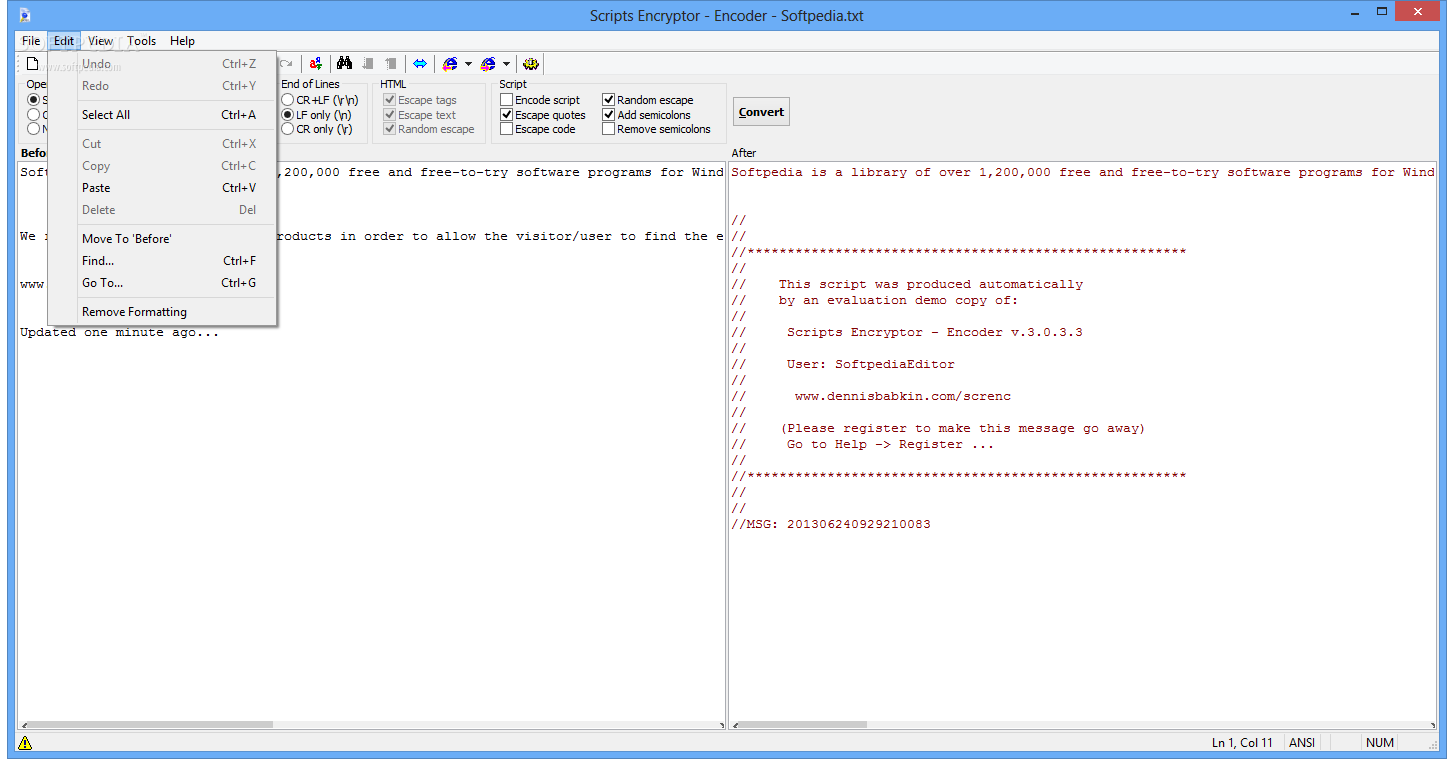Uncheck the Escape quotes checkbox
1447x759 pixels.
coord(507,115)
